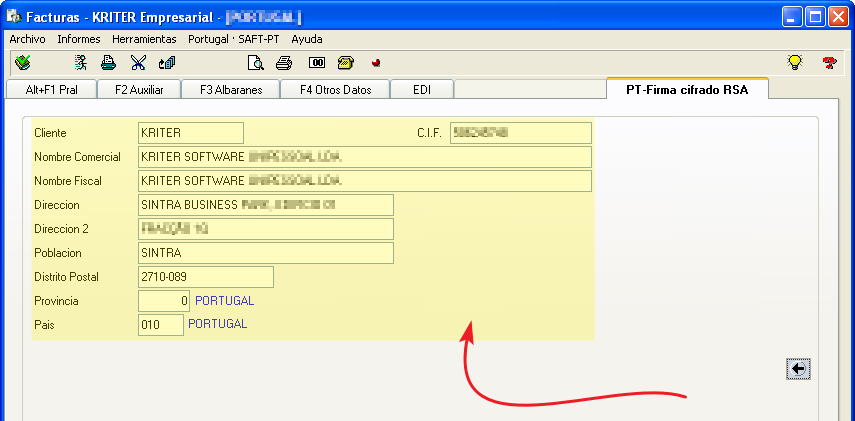Click the Nombre Fiscal input field

tap(365, 181)
